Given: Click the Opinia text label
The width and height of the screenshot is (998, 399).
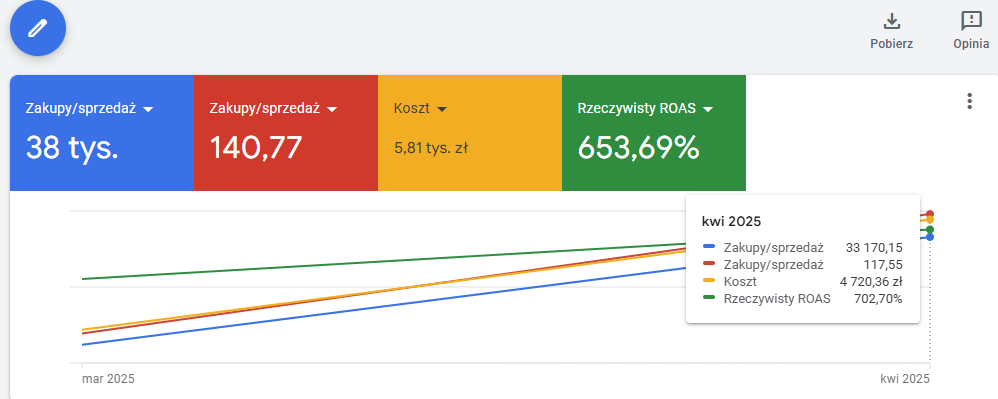Looking at the screenshot, I should [971, 44].
